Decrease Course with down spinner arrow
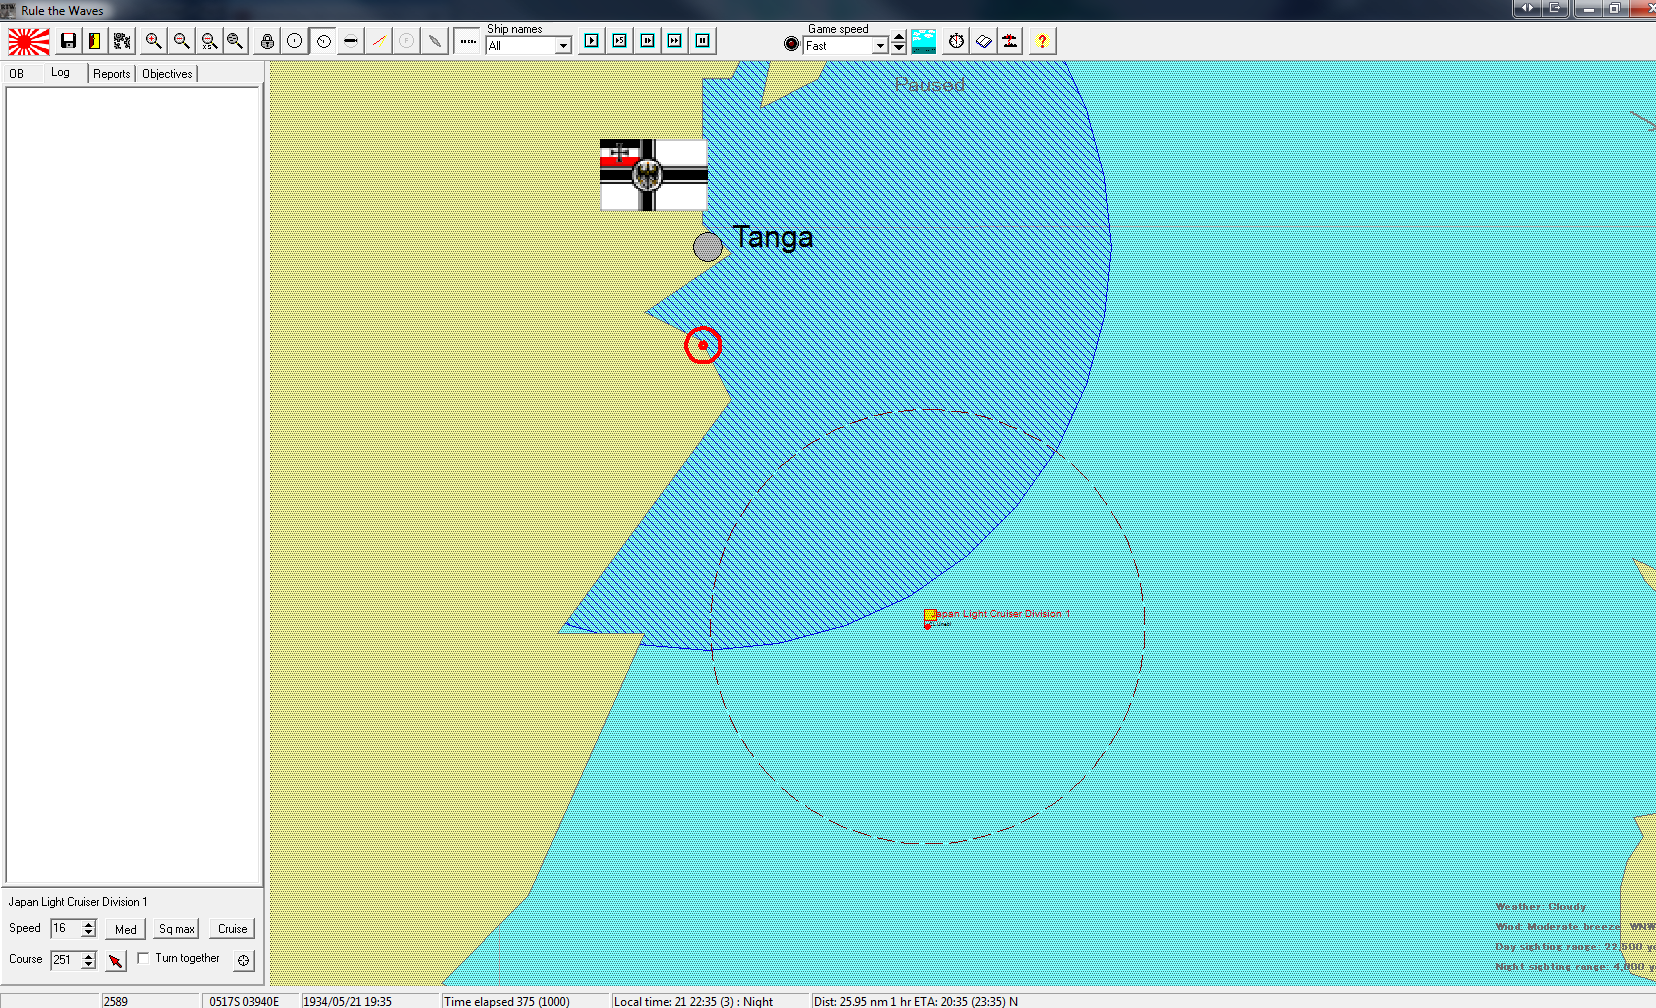Viewport: 1656px width, 1008px height. click(89, 964)
